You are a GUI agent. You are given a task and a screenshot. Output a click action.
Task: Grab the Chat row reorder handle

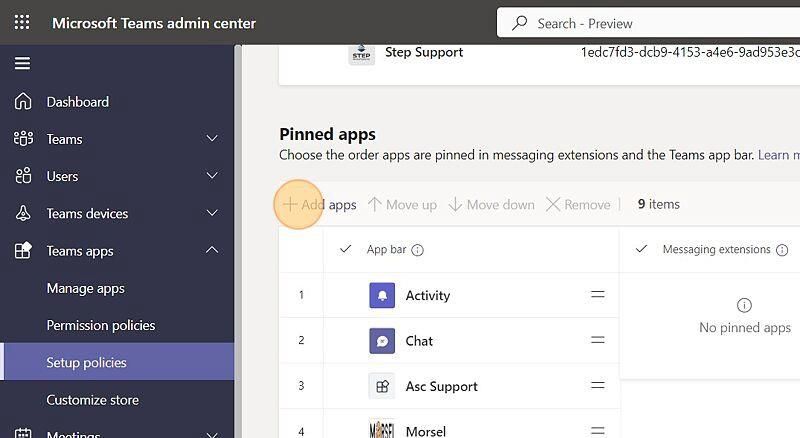coord(597,340)
